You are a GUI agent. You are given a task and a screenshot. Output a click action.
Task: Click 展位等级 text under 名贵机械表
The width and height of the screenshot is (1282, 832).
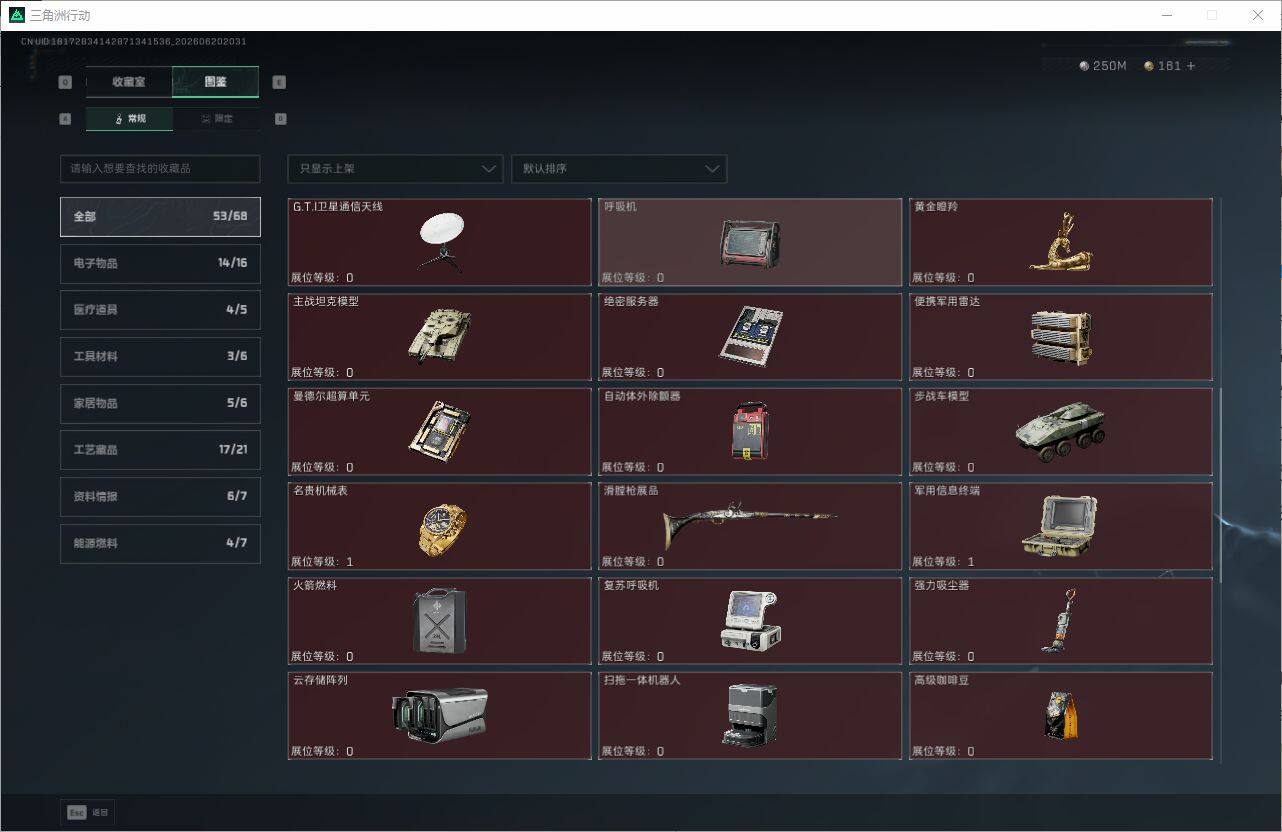[321, 562]
